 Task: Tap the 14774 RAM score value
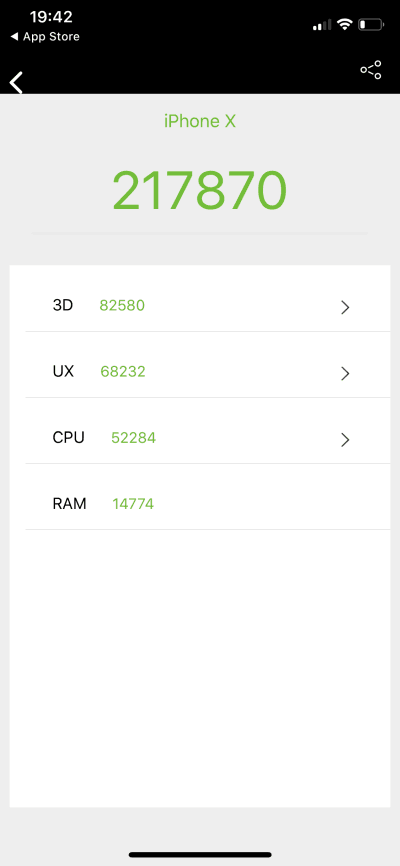pyautogui.click(x=133, y=504)
